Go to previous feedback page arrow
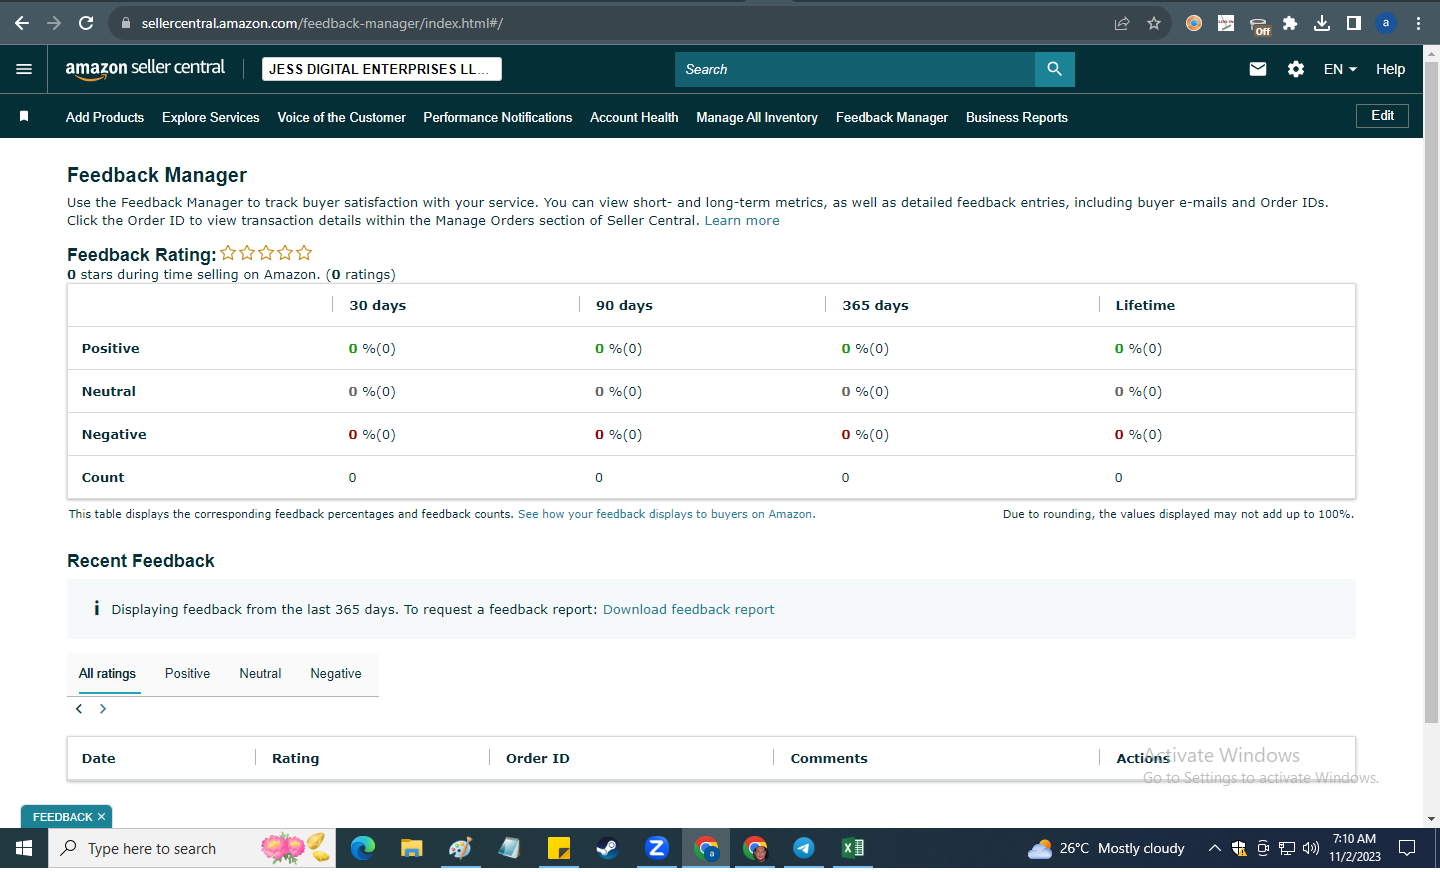The height and width of the screenshot is (872, 1440). point(79,709)
